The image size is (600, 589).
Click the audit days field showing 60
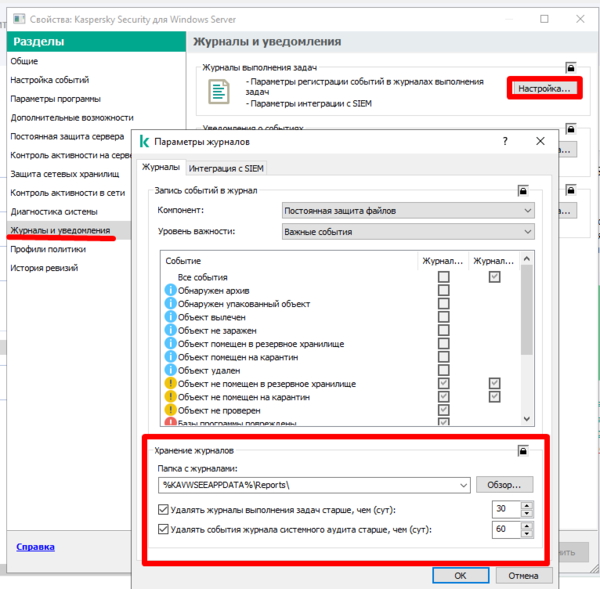click(506, 529)
